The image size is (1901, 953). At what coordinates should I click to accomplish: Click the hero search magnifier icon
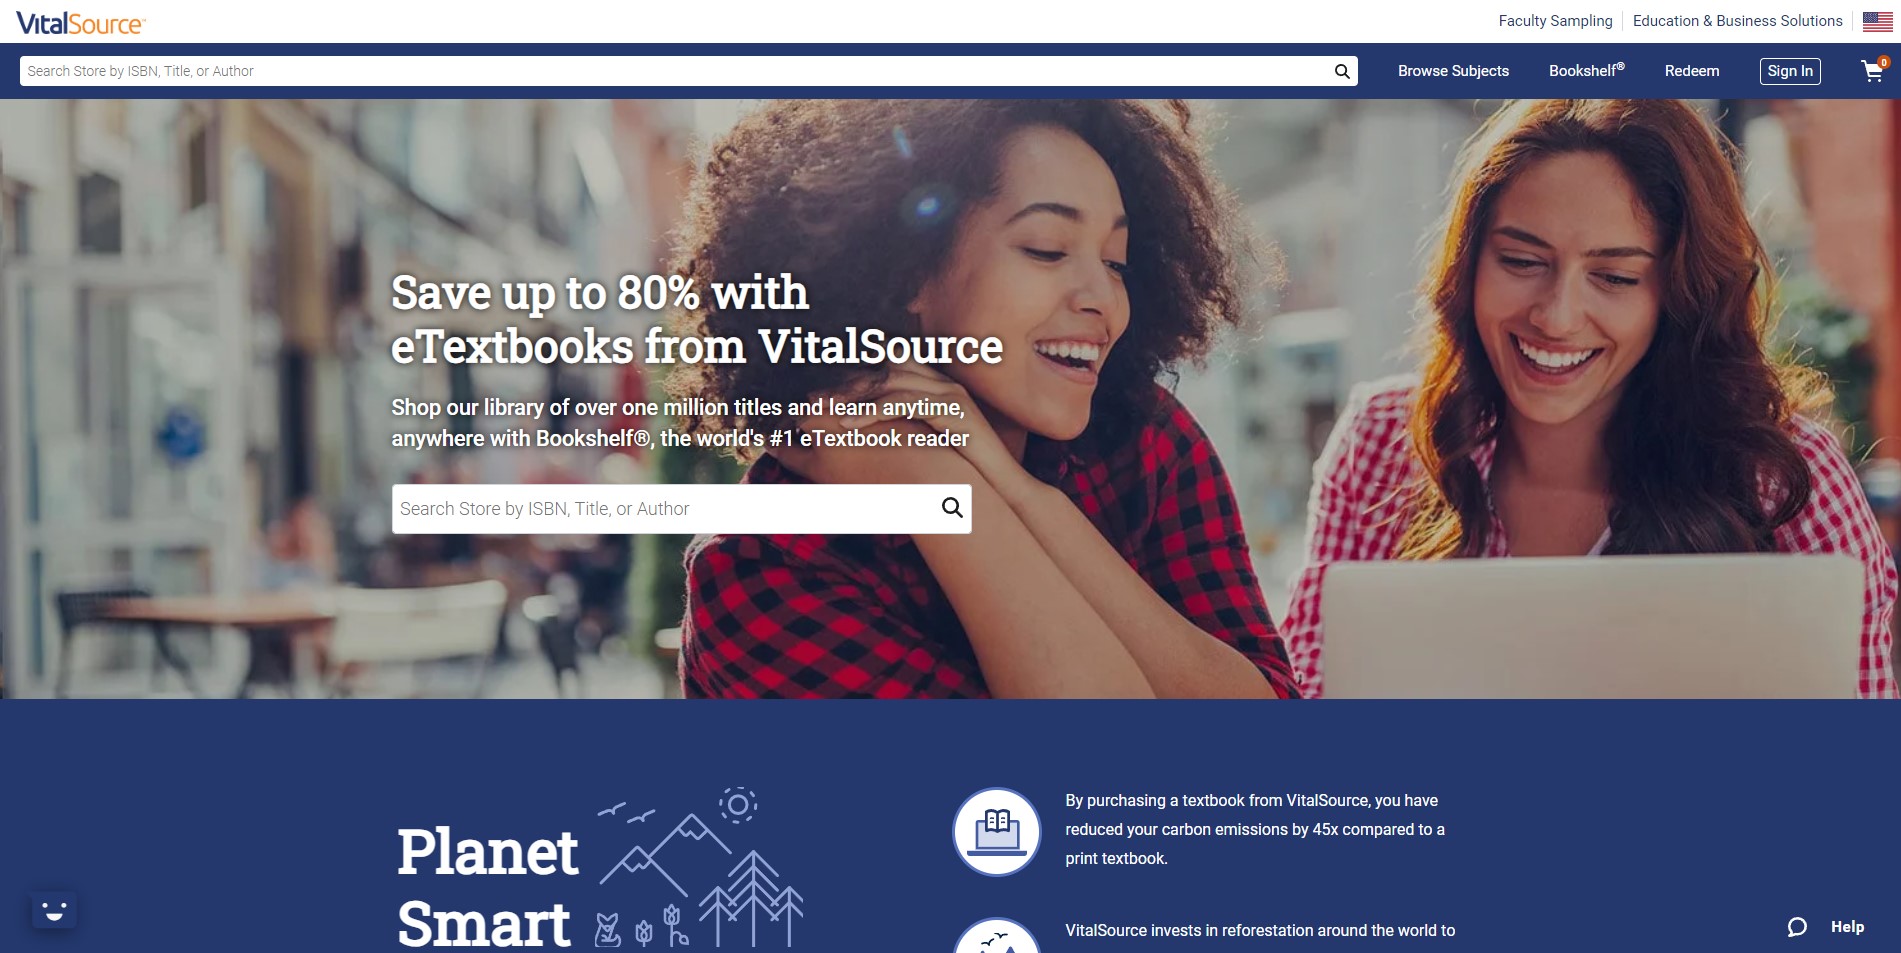[952, 508]
